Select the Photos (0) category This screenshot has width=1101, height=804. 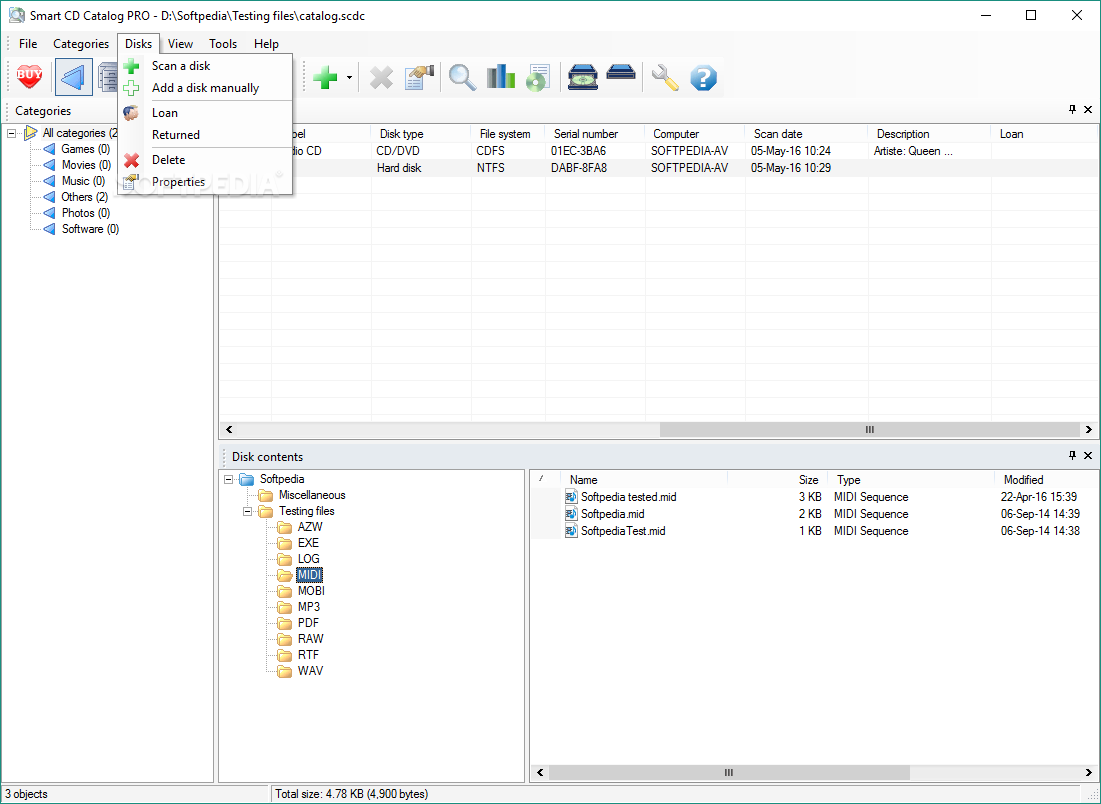point(86,213)
